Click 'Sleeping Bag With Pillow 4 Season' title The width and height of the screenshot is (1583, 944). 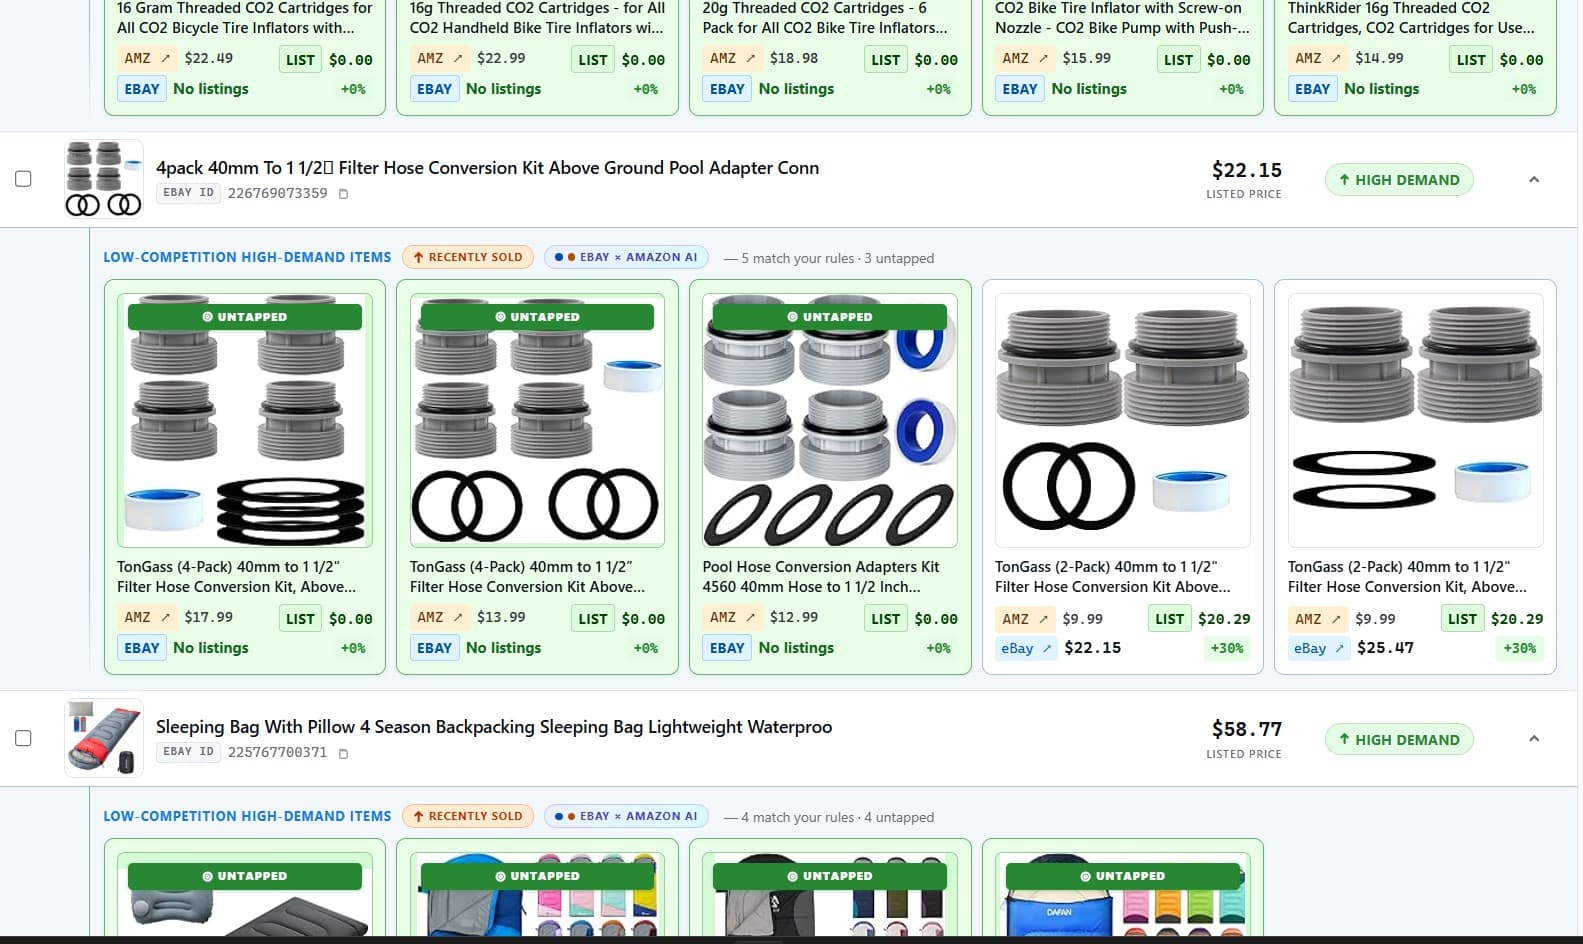(494, 727)
